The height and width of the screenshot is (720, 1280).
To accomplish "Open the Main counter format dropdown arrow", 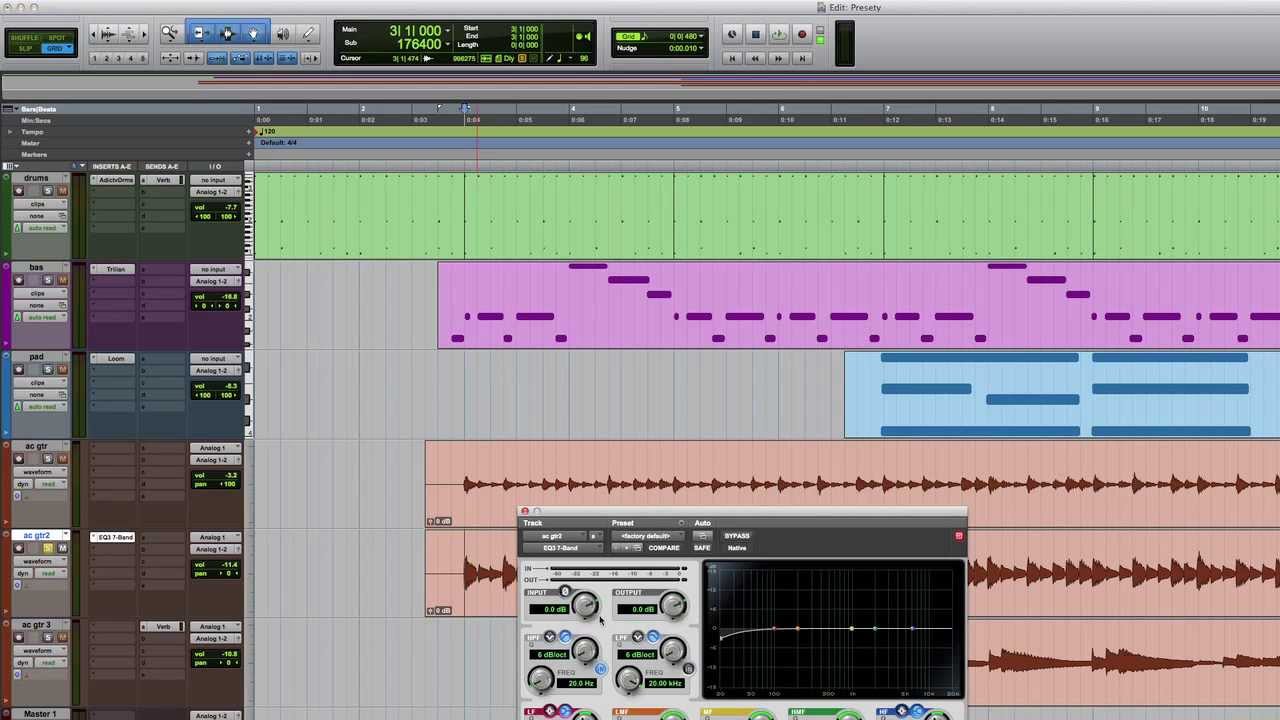I will click(447, 30).
